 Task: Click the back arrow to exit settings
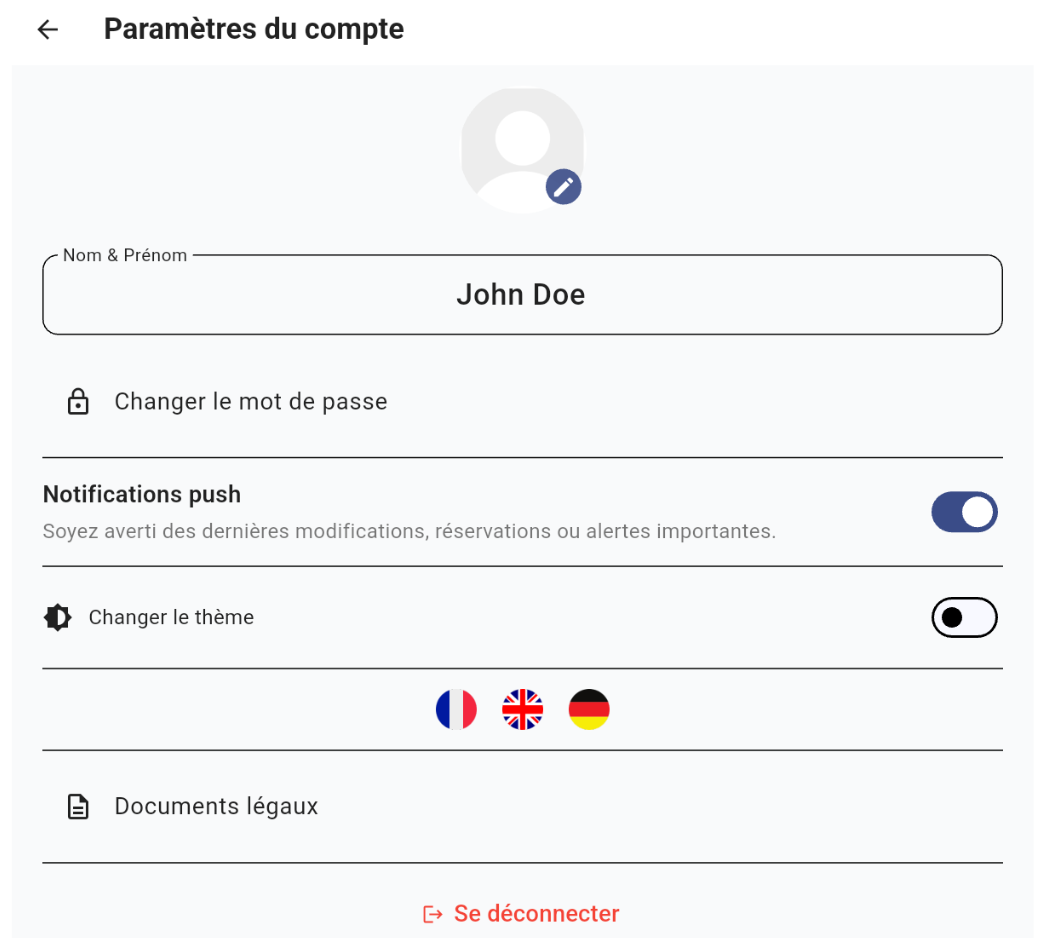coord(47,29)
